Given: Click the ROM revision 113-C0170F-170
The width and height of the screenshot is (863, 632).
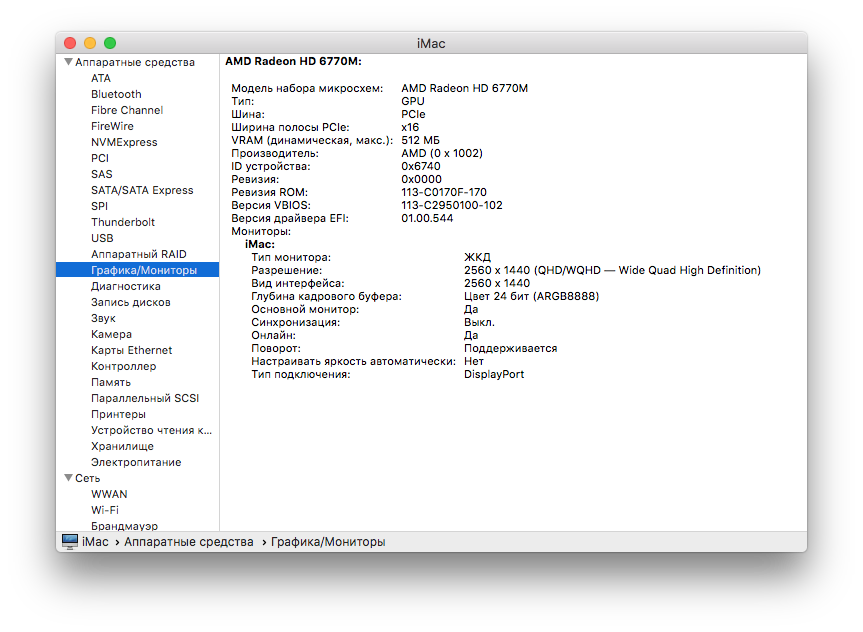Looking at the screenshot, I should (444, 192).
